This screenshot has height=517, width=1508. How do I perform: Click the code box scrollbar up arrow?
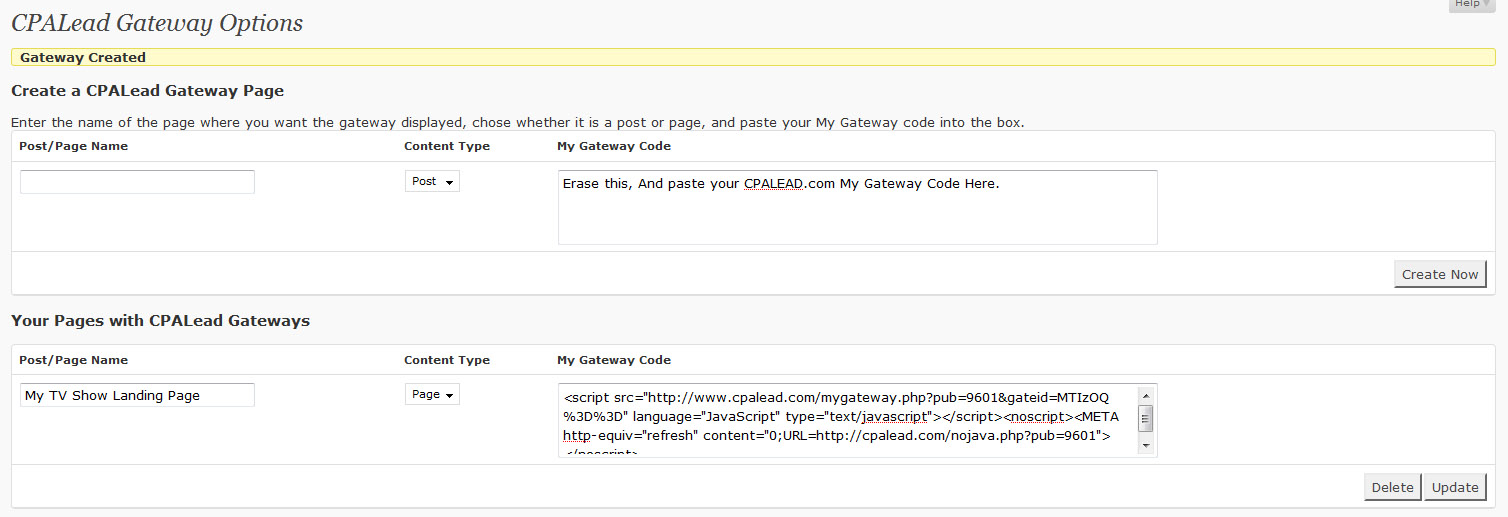coord(1147,394)
